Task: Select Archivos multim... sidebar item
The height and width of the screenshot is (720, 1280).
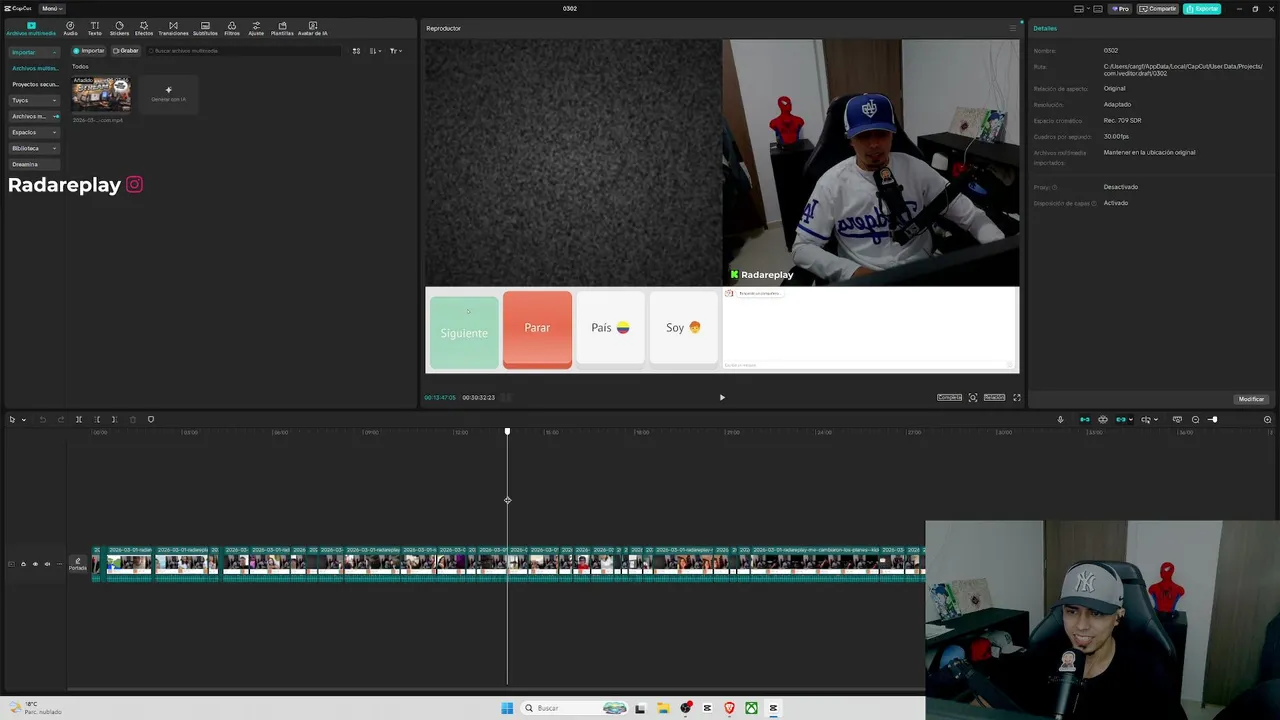Action: (34, 68)
